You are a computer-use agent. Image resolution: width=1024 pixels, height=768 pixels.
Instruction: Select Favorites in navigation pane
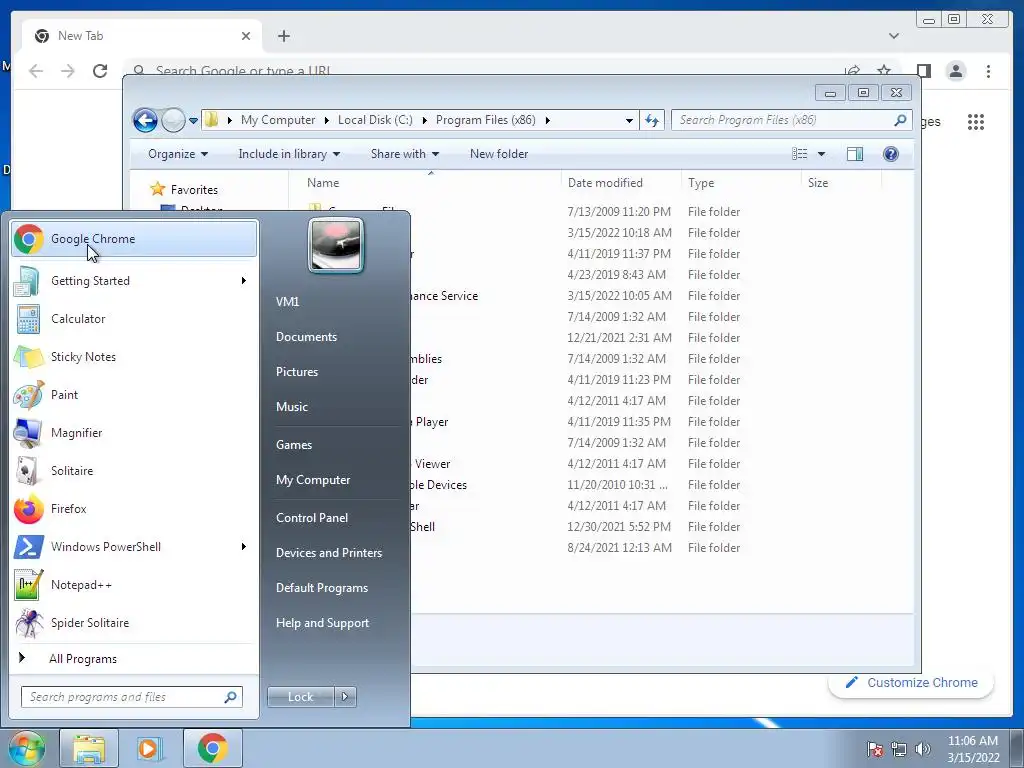click(x=194, y=190)
